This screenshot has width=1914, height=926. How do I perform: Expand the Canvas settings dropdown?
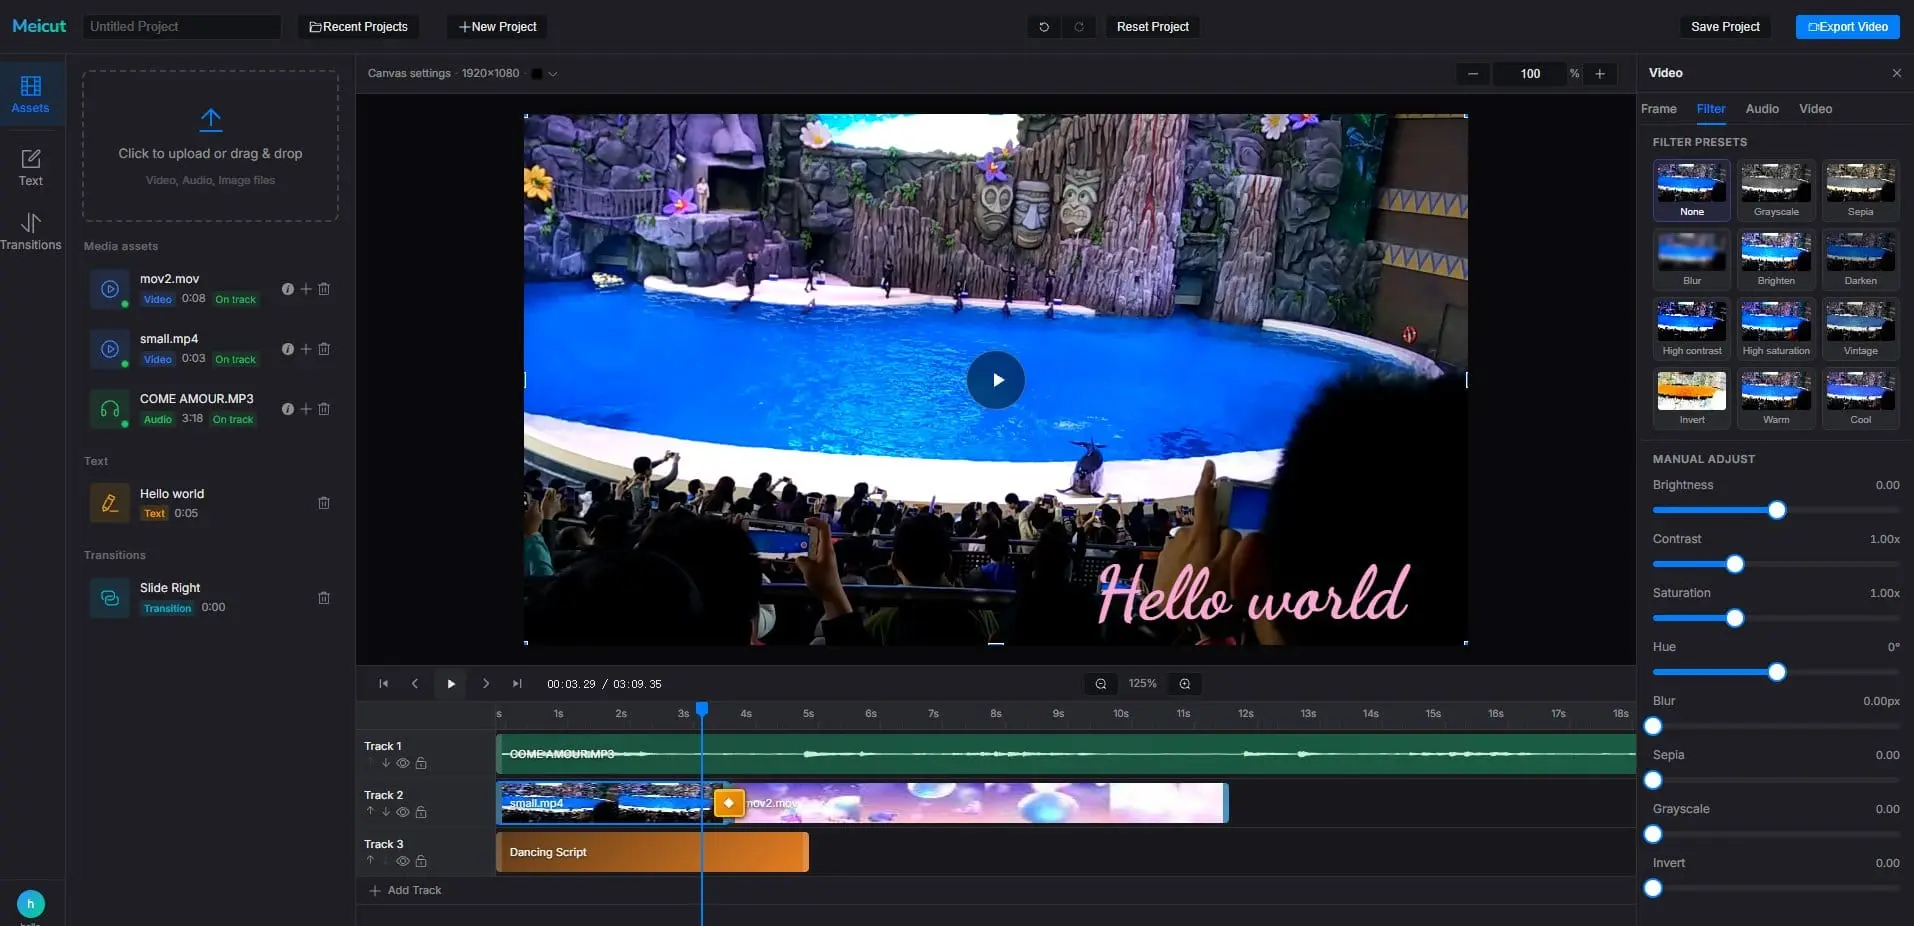click(552, 74)
